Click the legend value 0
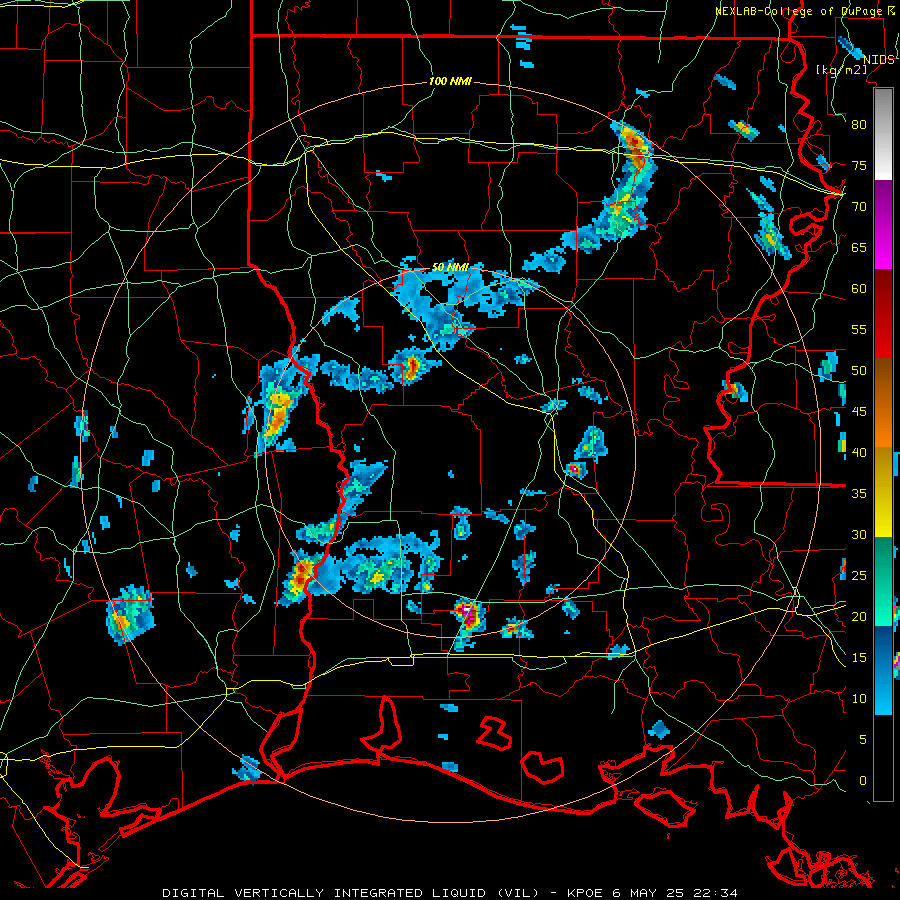This screenshot has width=900, height=900. (863, 781)
